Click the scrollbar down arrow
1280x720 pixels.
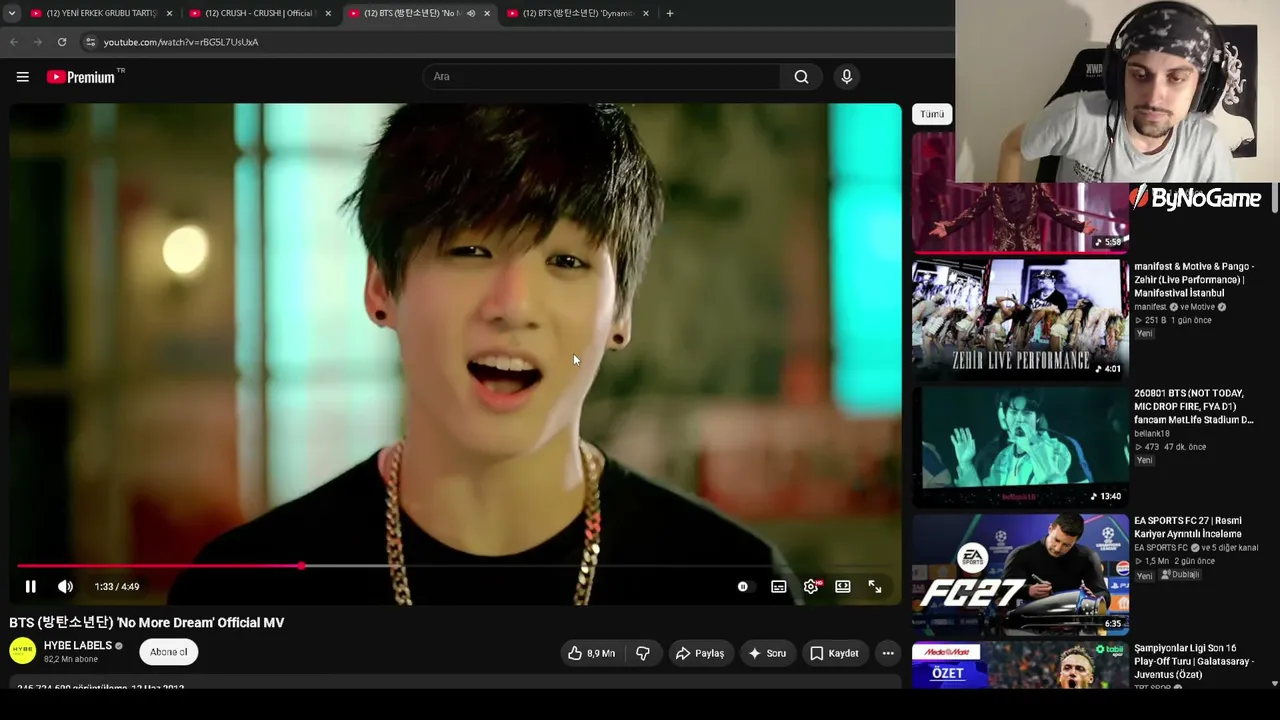point(1274,683)
